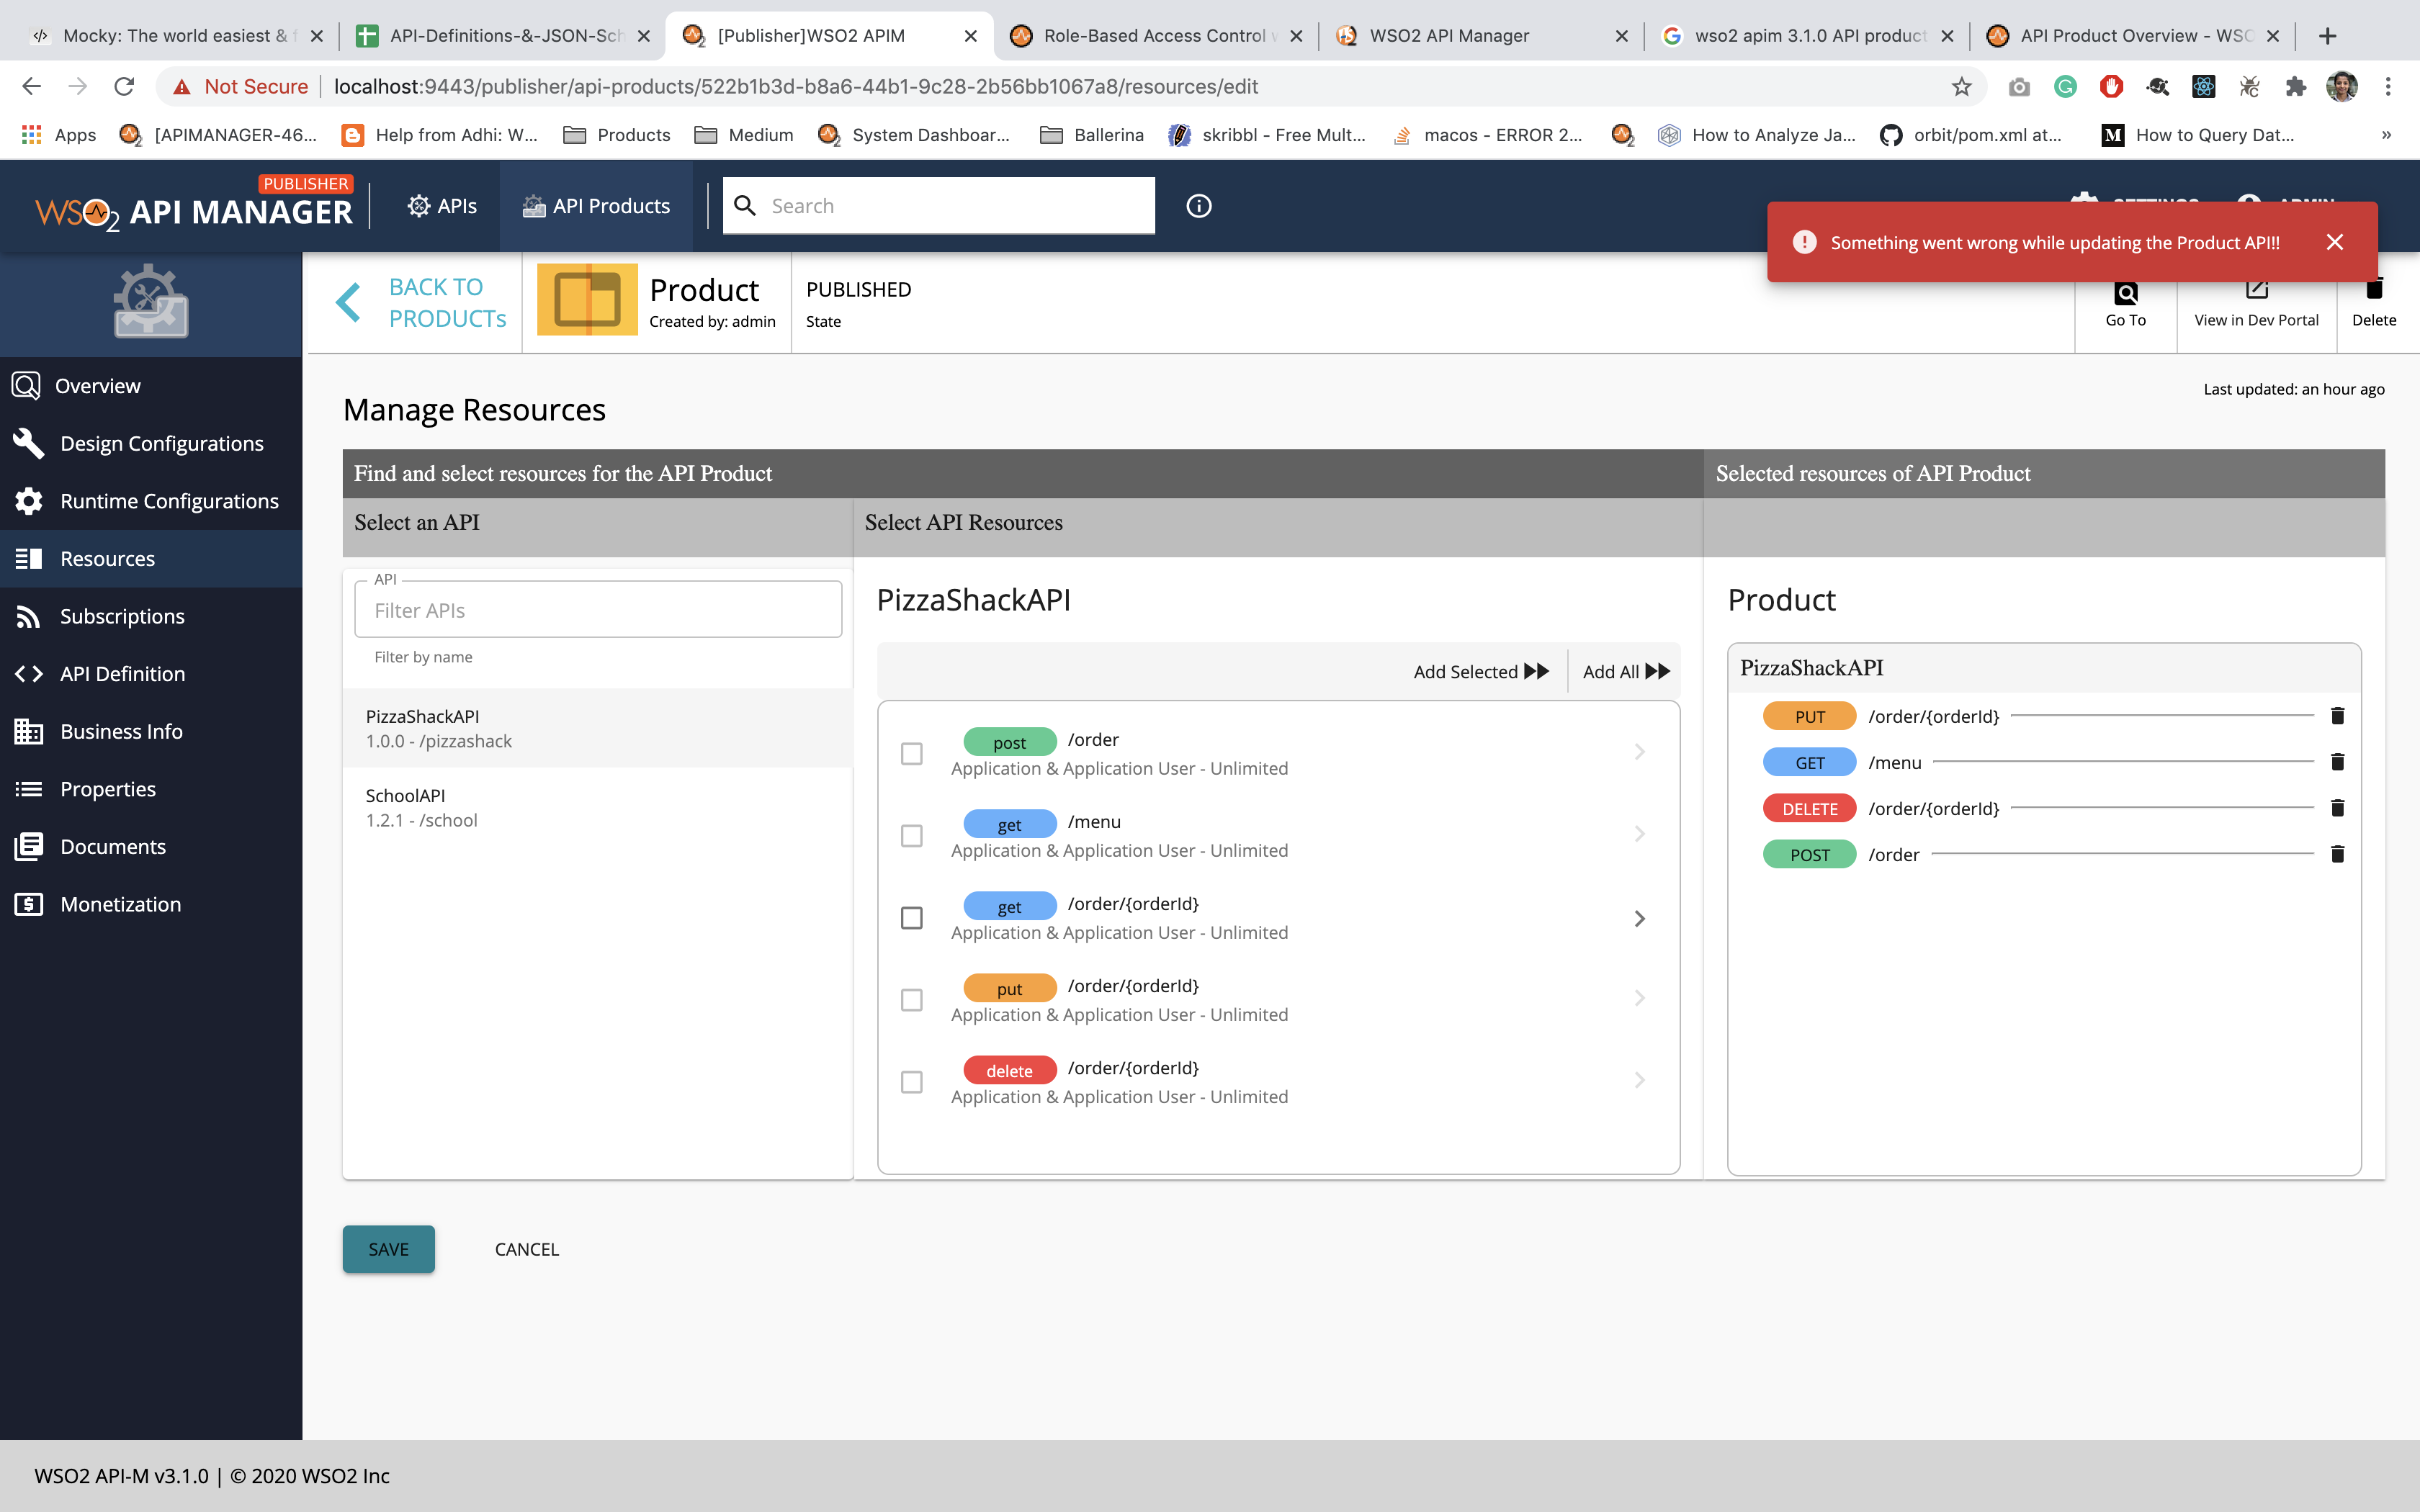The width and height of the screenshot is (2420, 1512).
Task: Check the get /order/{orderId} checkbox
Action: (911, 917)
